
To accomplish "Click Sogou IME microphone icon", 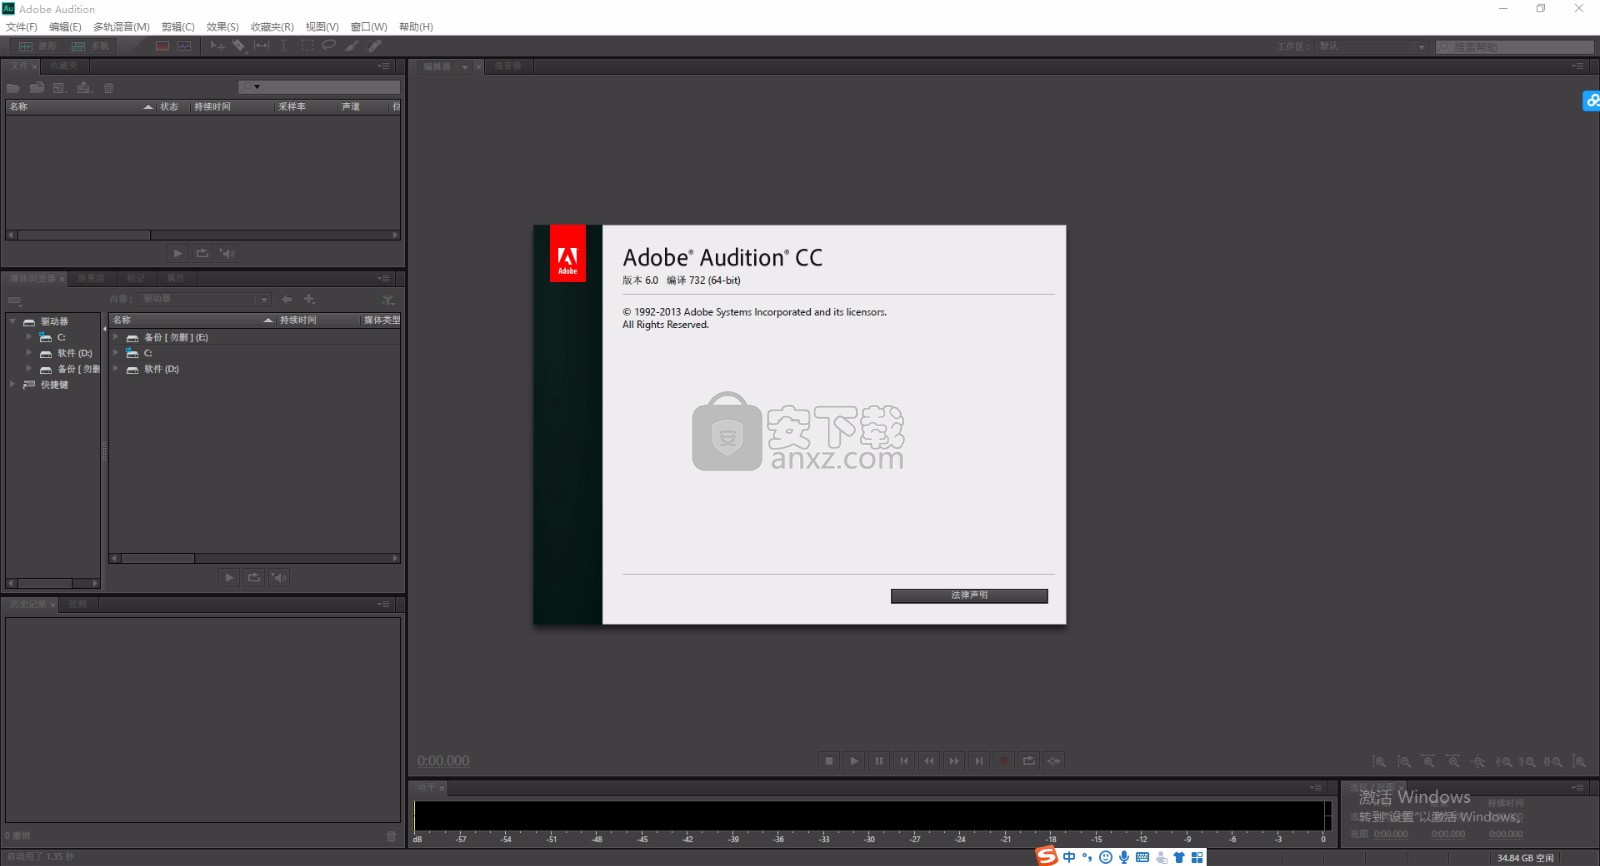I will 1124,857.
